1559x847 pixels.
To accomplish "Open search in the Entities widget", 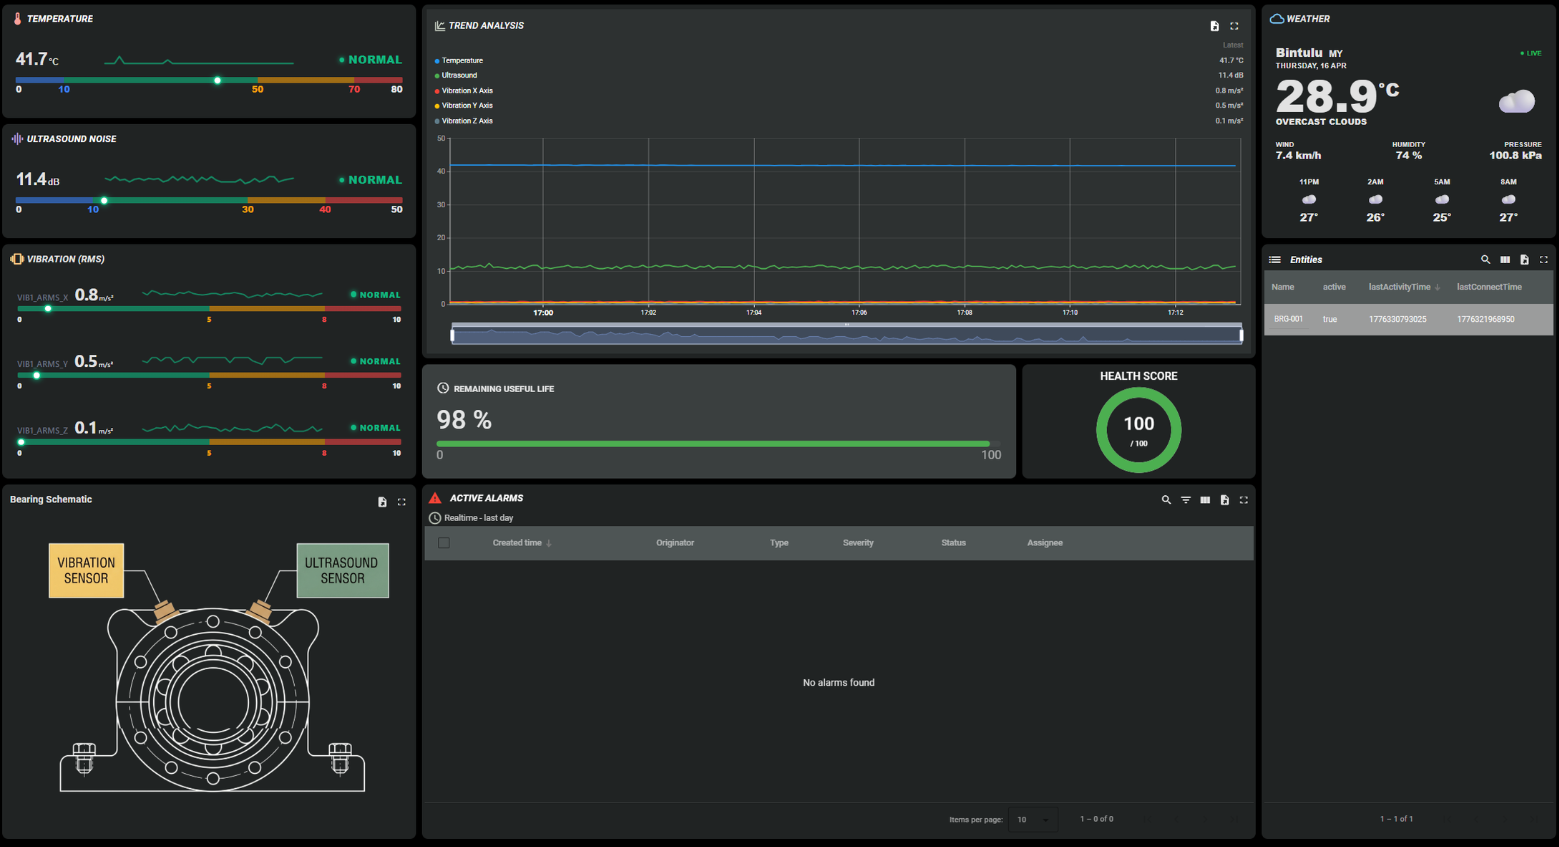I will [1486, 259].
